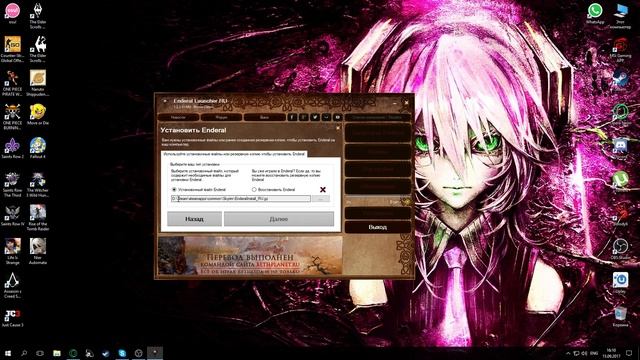Screen dimensions: 640x360
Task: Open OBS Studio desktop shortcut
Action: coord(620,249)
